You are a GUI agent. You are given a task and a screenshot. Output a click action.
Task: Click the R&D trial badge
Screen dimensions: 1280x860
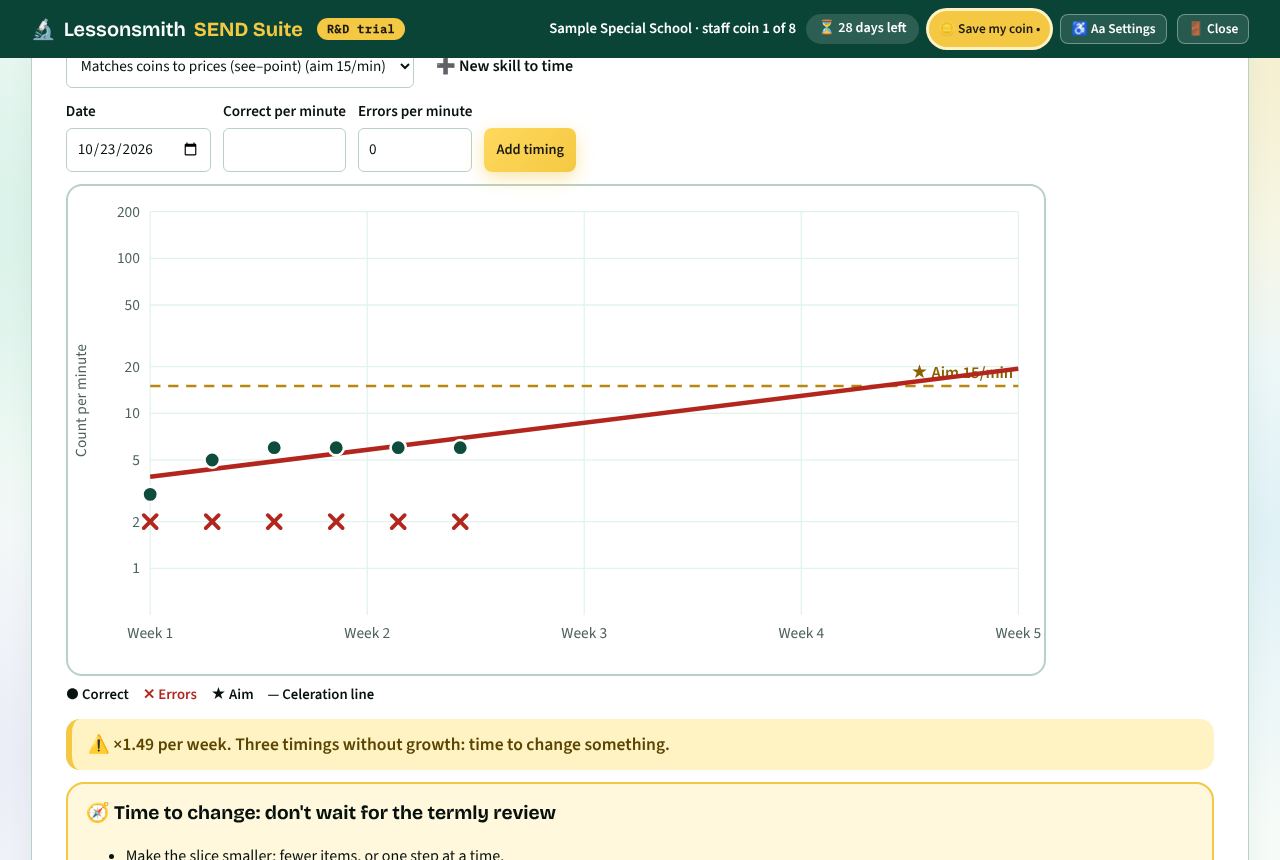point(360,29)
